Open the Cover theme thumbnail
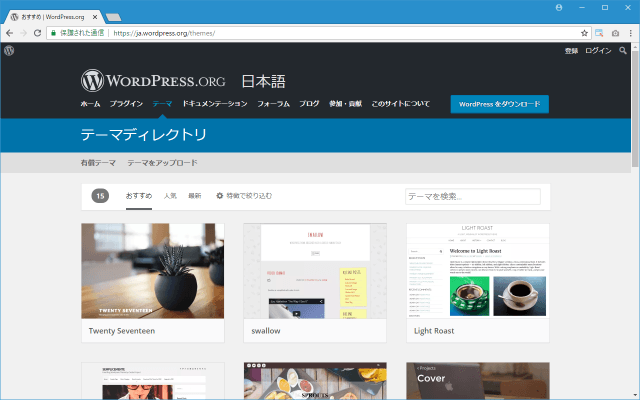640x400 pixels. 478,381
